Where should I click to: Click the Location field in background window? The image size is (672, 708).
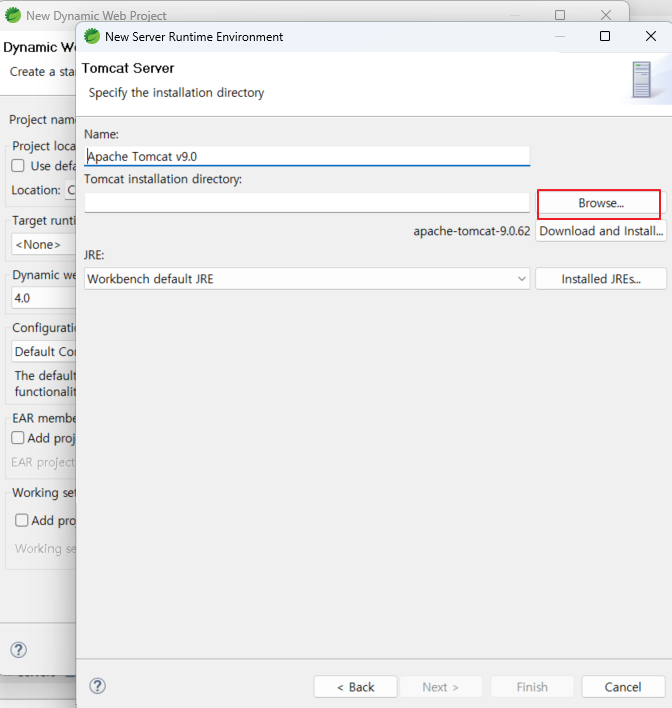71,190
